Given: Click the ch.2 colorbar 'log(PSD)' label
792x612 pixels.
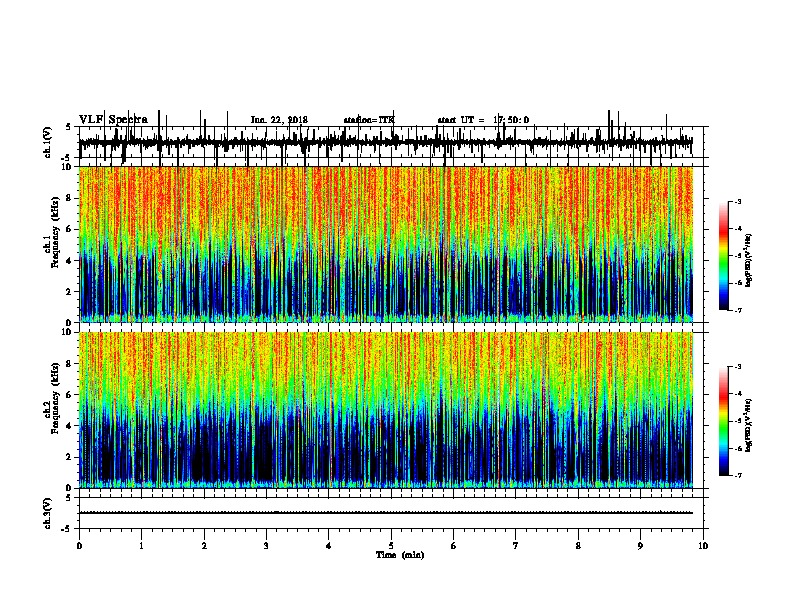Looking at the screenshot, I should pos(749,425).
